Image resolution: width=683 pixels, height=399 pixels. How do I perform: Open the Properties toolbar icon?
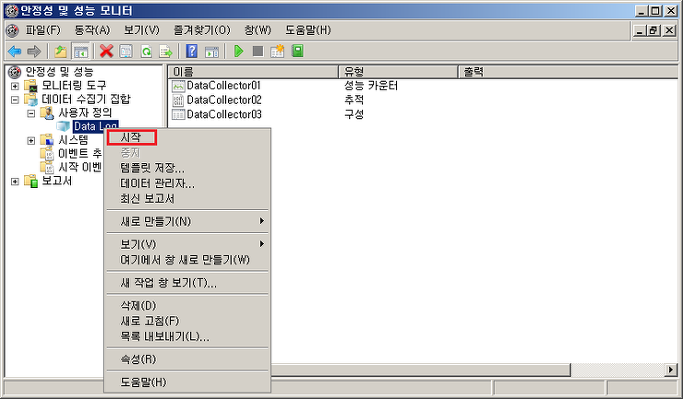click(x=126, y=51)
